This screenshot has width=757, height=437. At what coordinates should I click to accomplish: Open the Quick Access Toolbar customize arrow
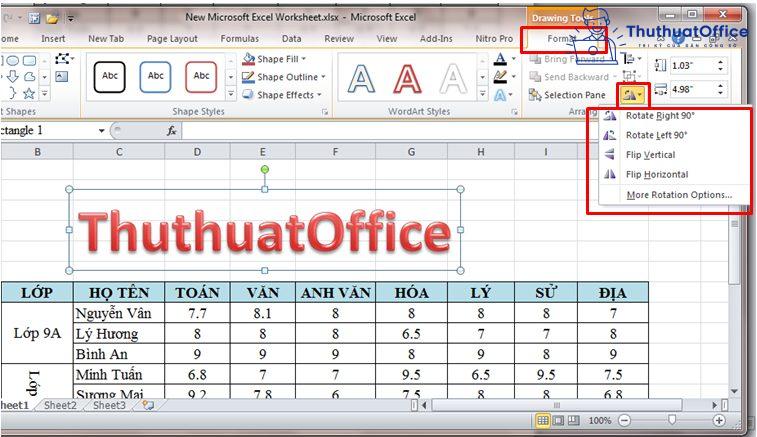tap(70, 18)
